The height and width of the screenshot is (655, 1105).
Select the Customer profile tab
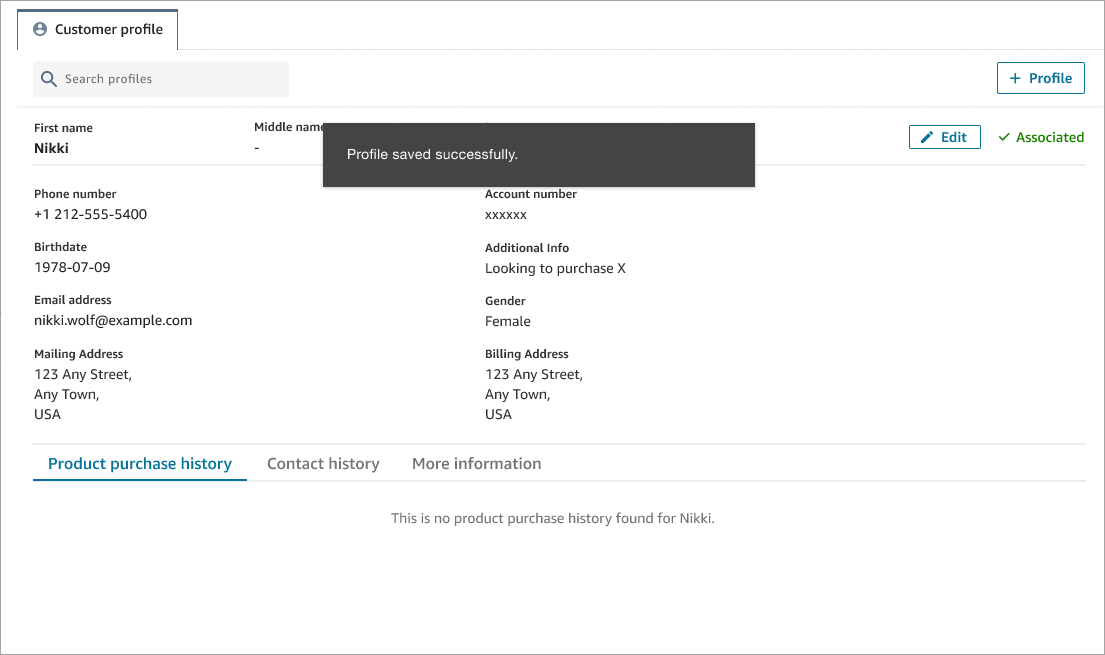[98, 30]
